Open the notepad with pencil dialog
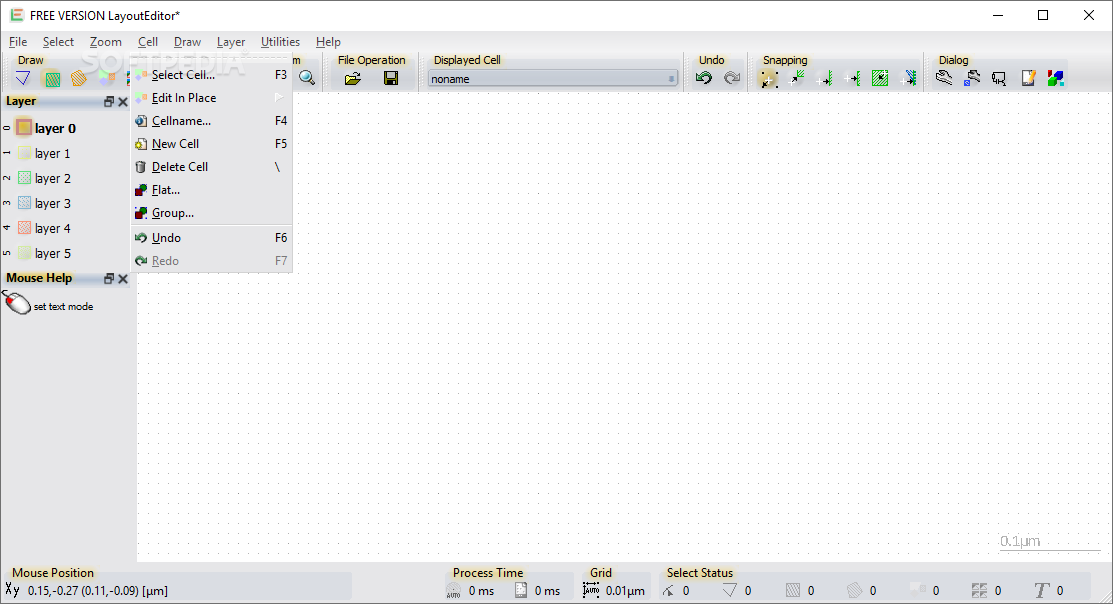 click(1028, 78)
